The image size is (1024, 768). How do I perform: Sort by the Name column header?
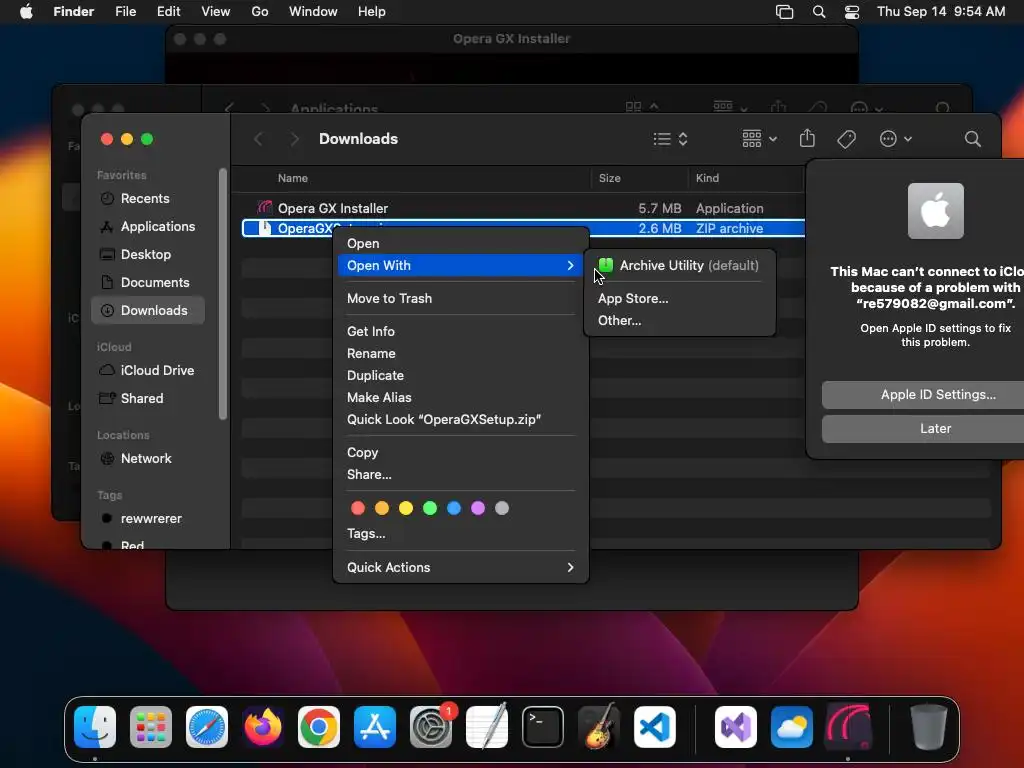pos(416,178)
